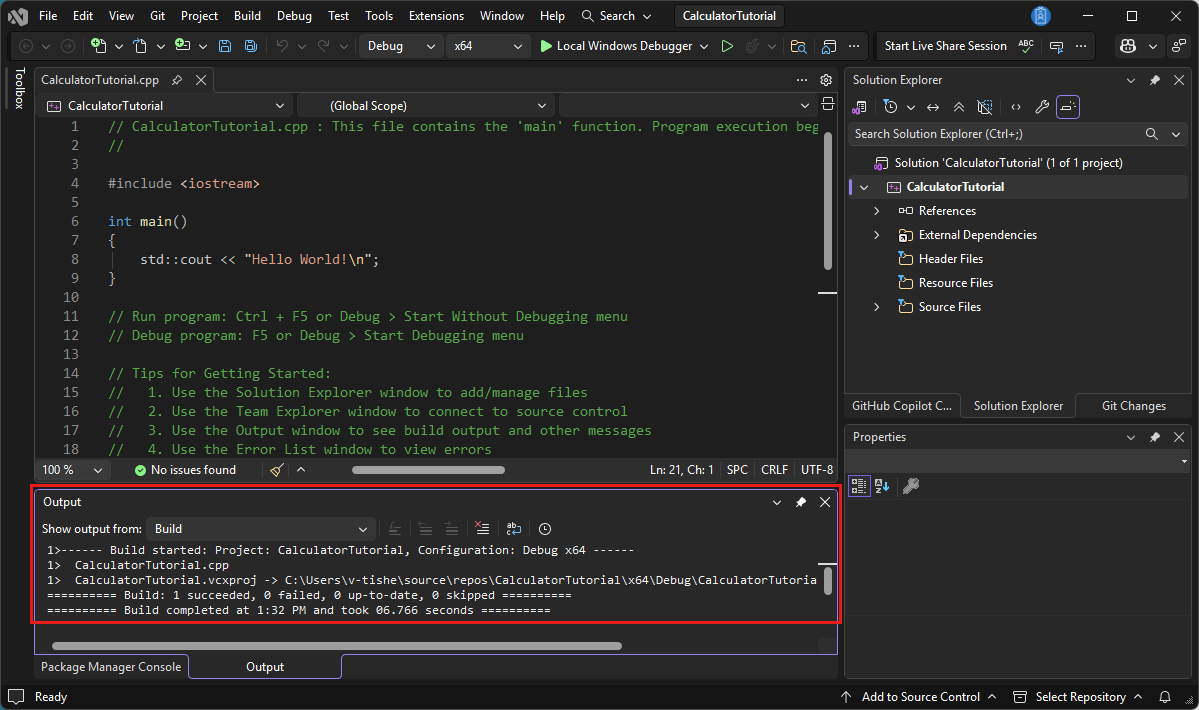The height and width of the screenshot is (710, 1199).
Task: Expand the Source Files node
Action: click(x=876, y=306)
